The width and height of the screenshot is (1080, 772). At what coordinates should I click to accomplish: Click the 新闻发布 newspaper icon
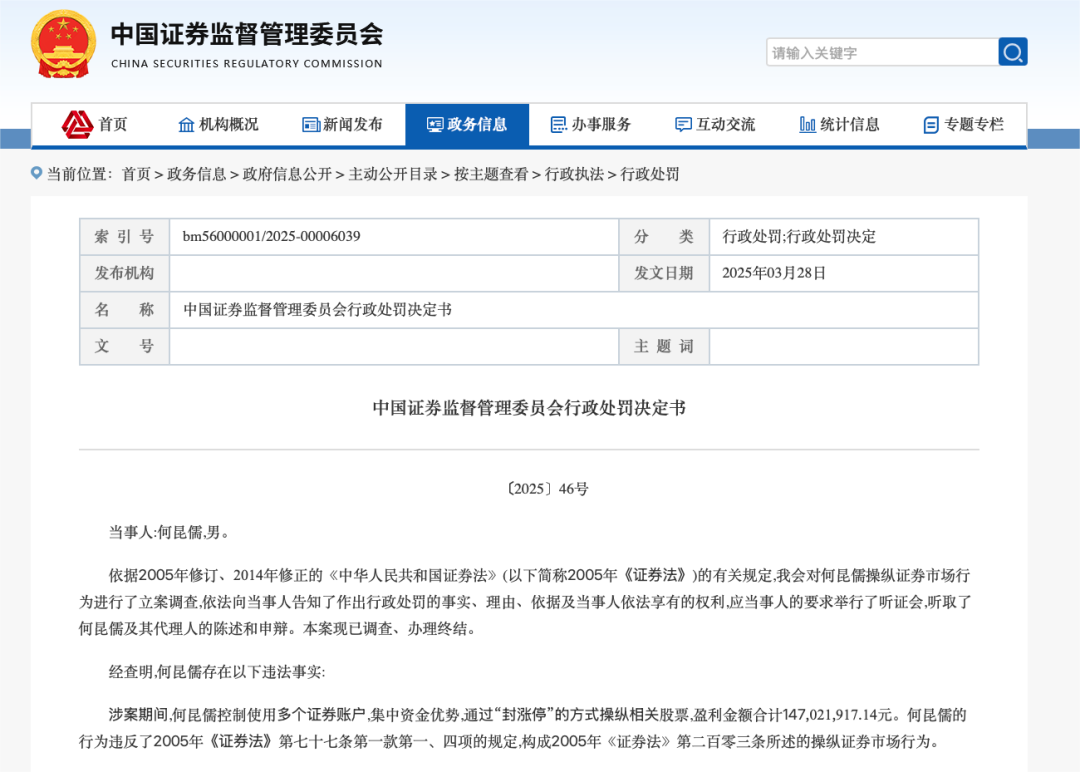pyautogui.click(x=311, y=125)
